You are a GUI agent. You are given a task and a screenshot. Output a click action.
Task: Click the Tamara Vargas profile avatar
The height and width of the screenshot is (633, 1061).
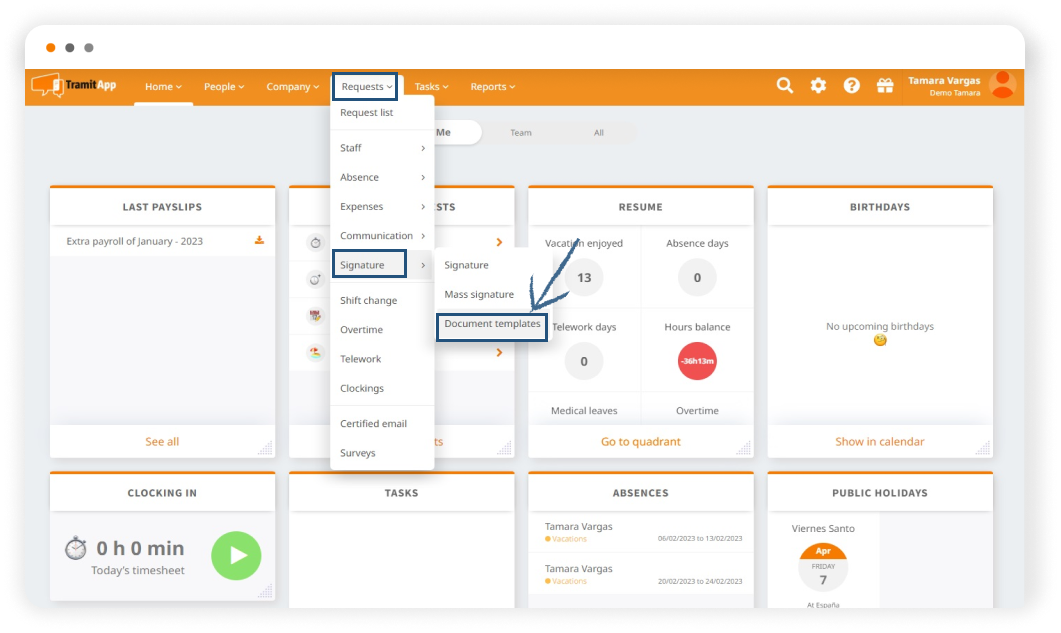point(1001,86)
